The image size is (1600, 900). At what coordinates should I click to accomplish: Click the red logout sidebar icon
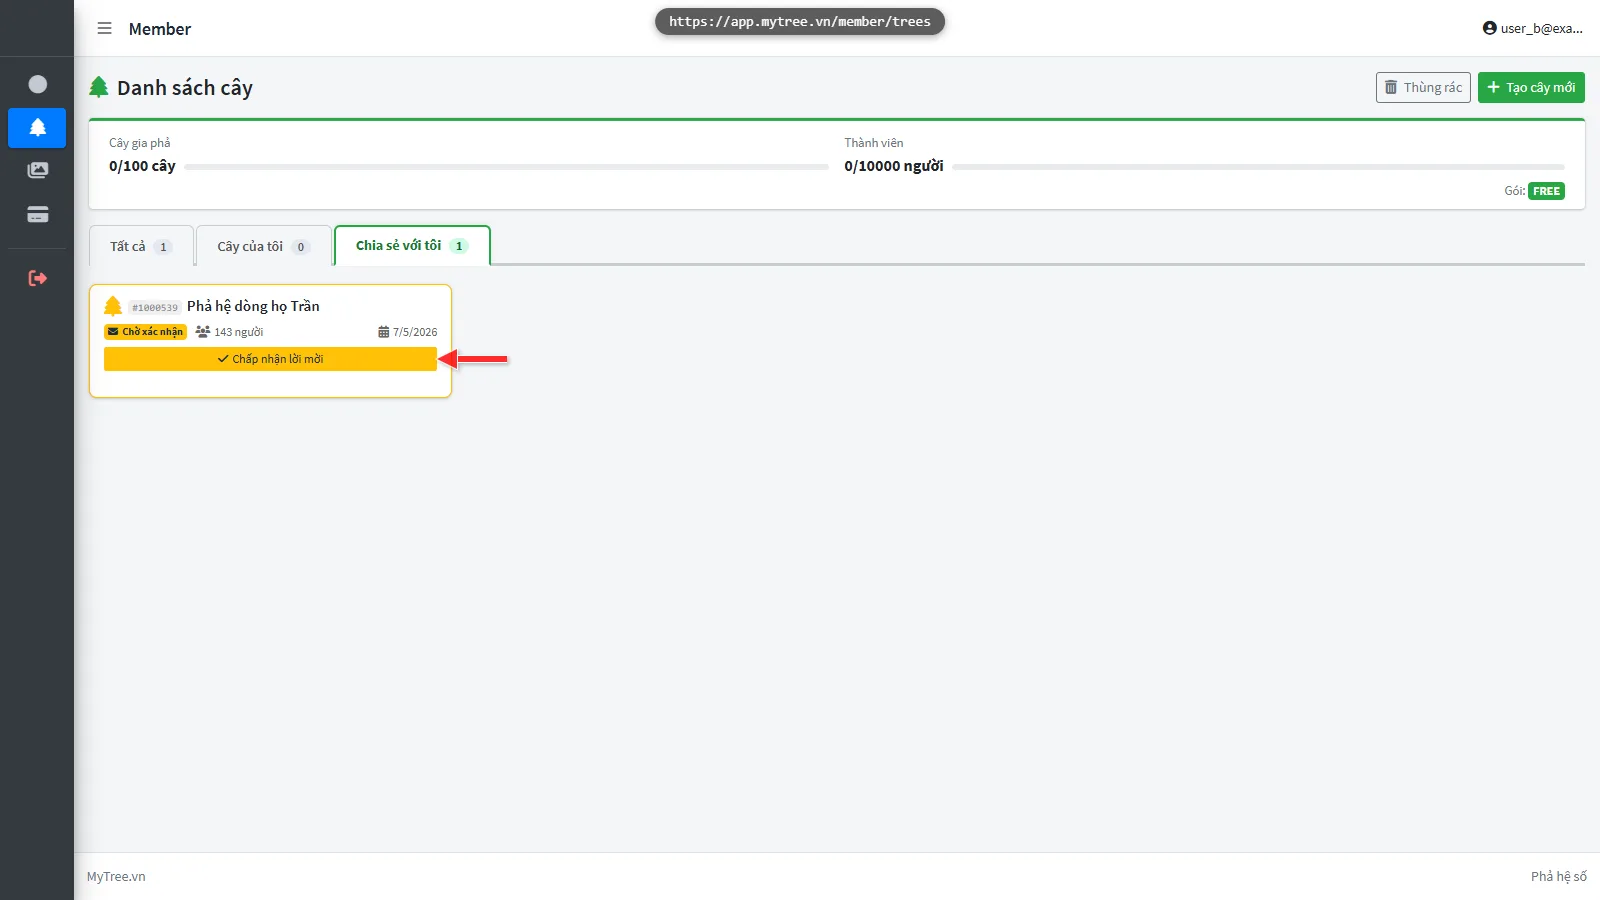pos(37,278)
